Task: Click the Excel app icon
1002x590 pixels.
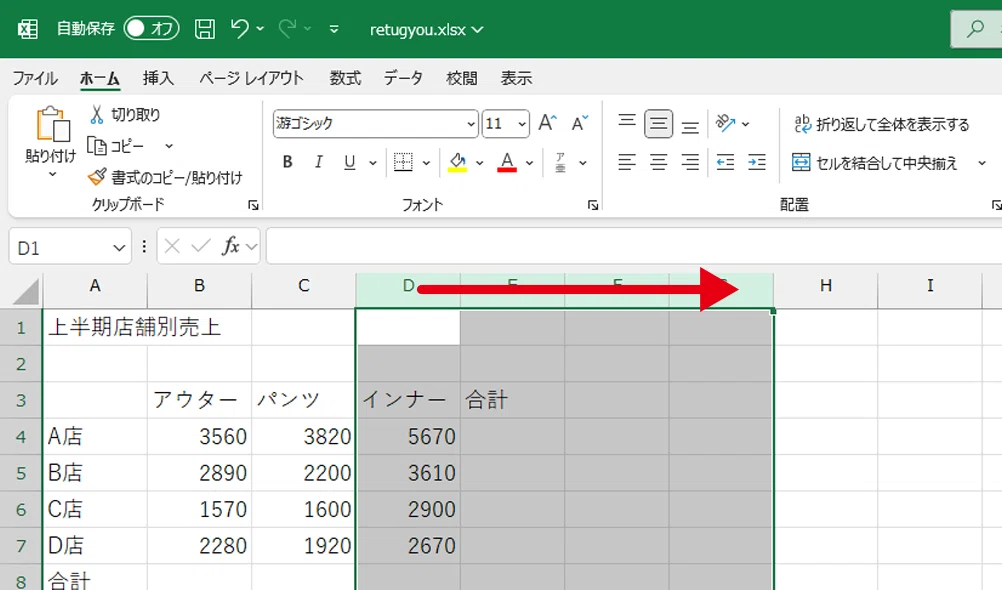Action: coord(27,29)
